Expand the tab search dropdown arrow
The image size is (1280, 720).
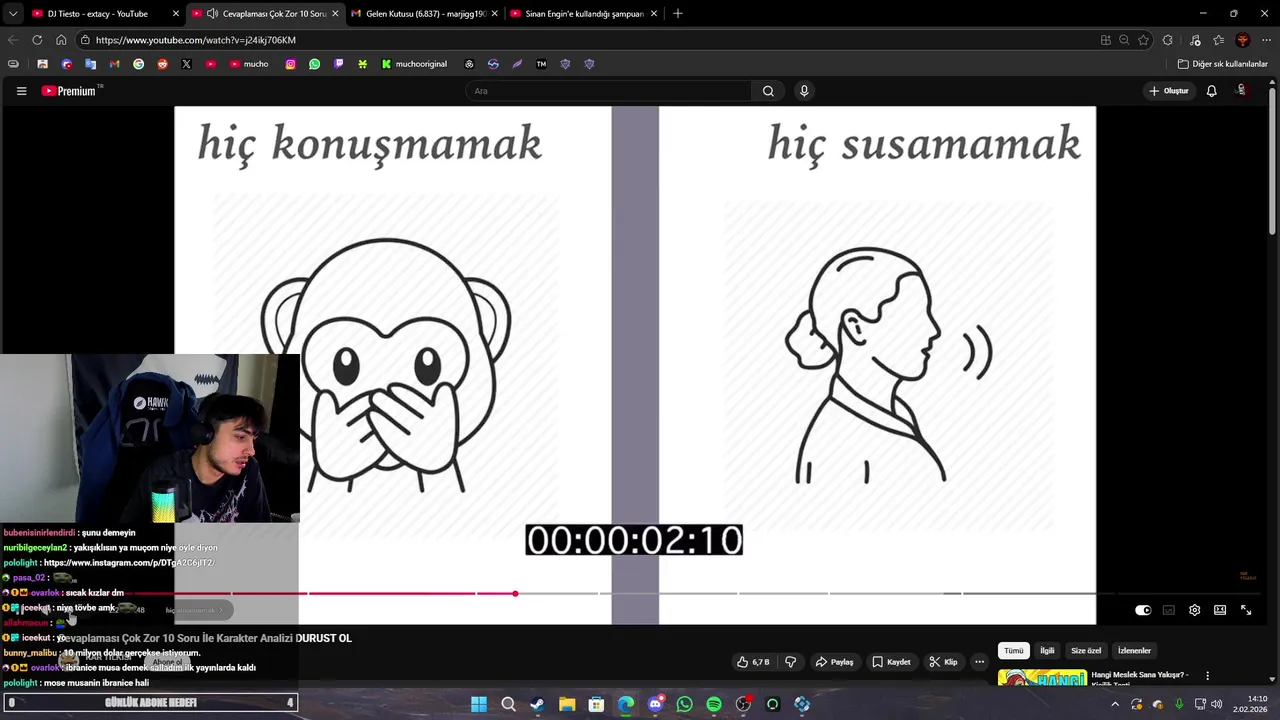pyautogui.click(x=12, y=14)
